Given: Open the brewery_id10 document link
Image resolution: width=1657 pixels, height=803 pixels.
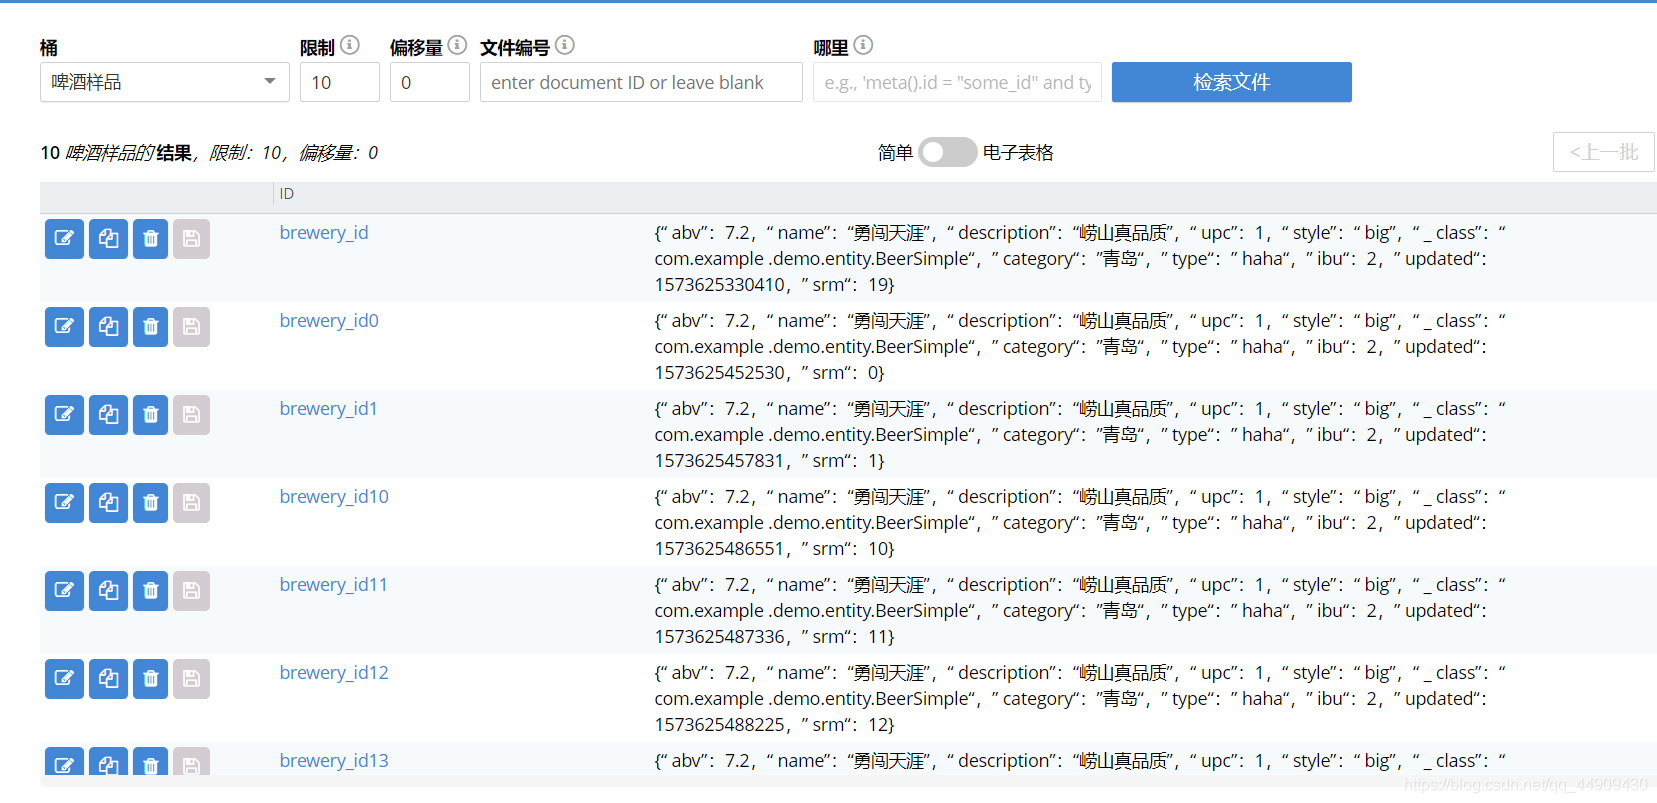Looking at the screenshot, I should 334,496.
